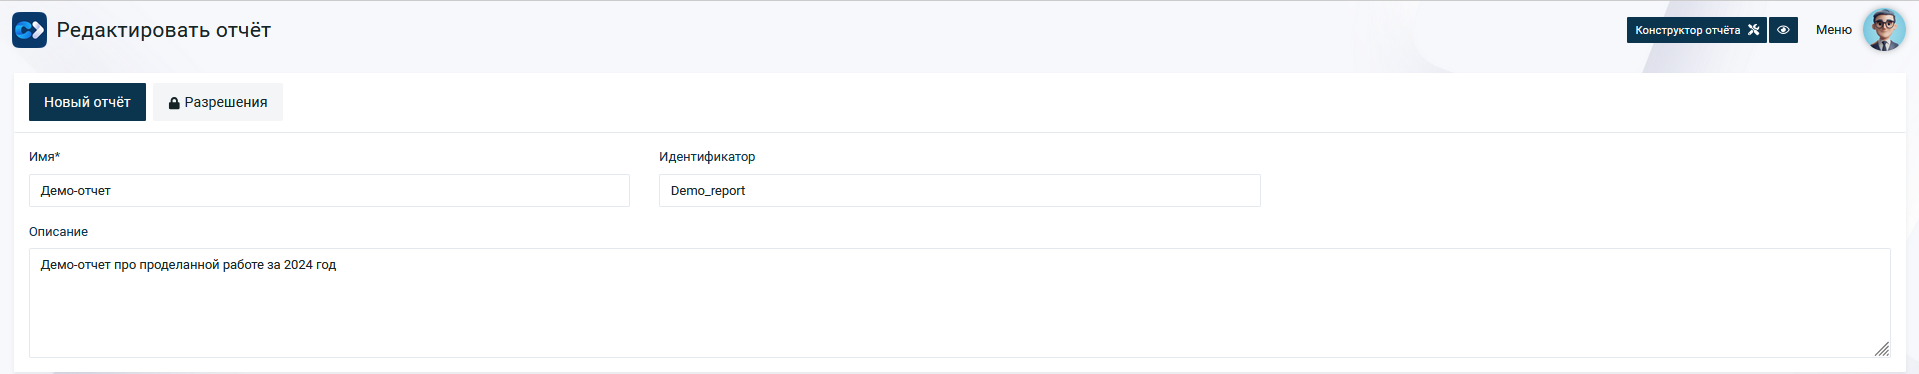
Task: Click the Редактировать отчёт page title
Action: [164, 30]
